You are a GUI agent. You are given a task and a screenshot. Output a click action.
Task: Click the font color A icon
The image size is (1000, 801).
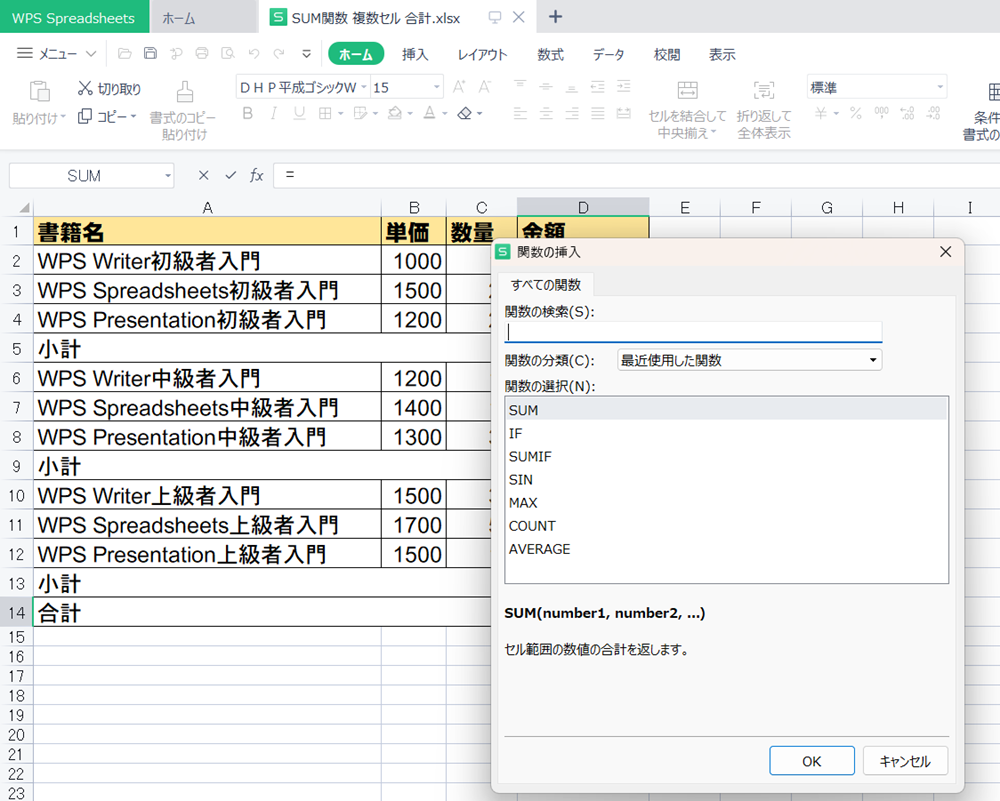[430, 114]
